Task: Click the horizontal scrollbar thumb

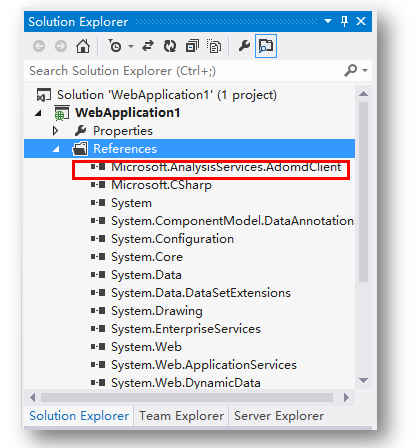Action: coord(187,397)
